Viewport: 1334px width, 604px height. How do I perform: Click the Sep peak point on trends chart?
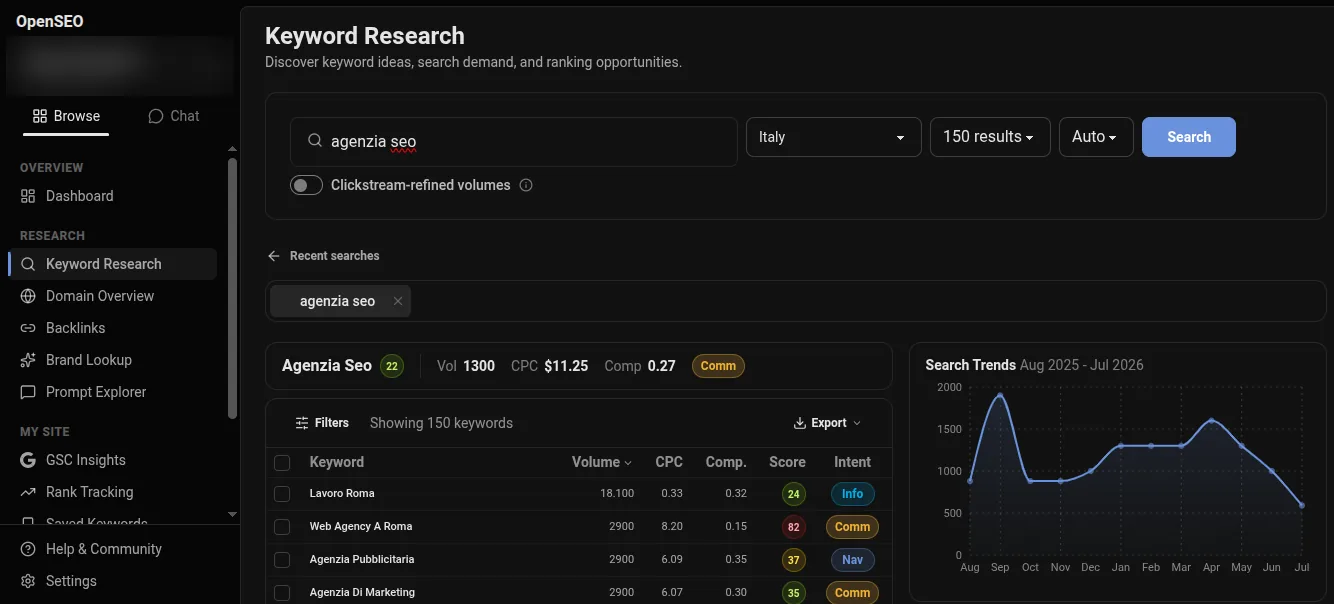point(1000,395)
